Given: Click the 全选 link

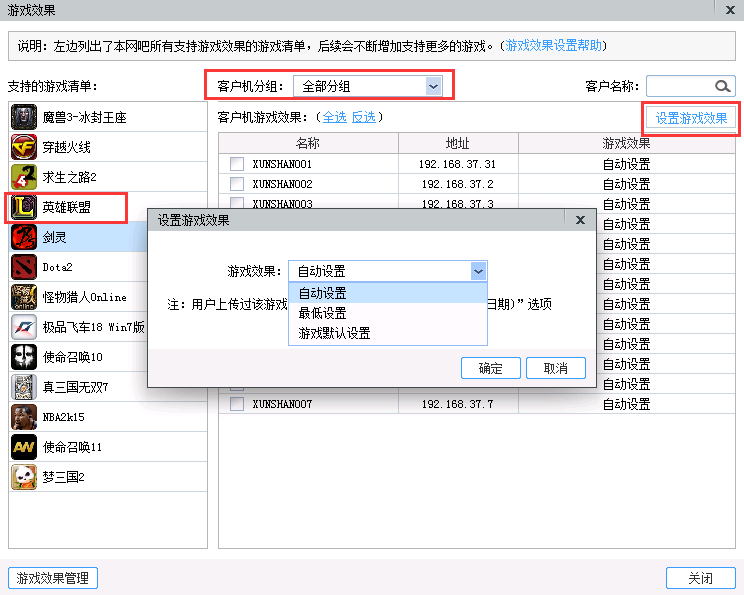Looking at the screenshot, I should pyautogui.click(x=335, y=117).
